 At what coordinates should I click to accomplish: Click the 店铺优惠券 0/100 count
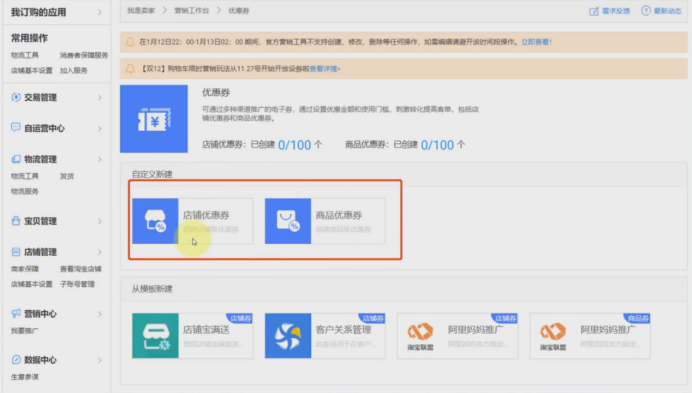point(294,145)
